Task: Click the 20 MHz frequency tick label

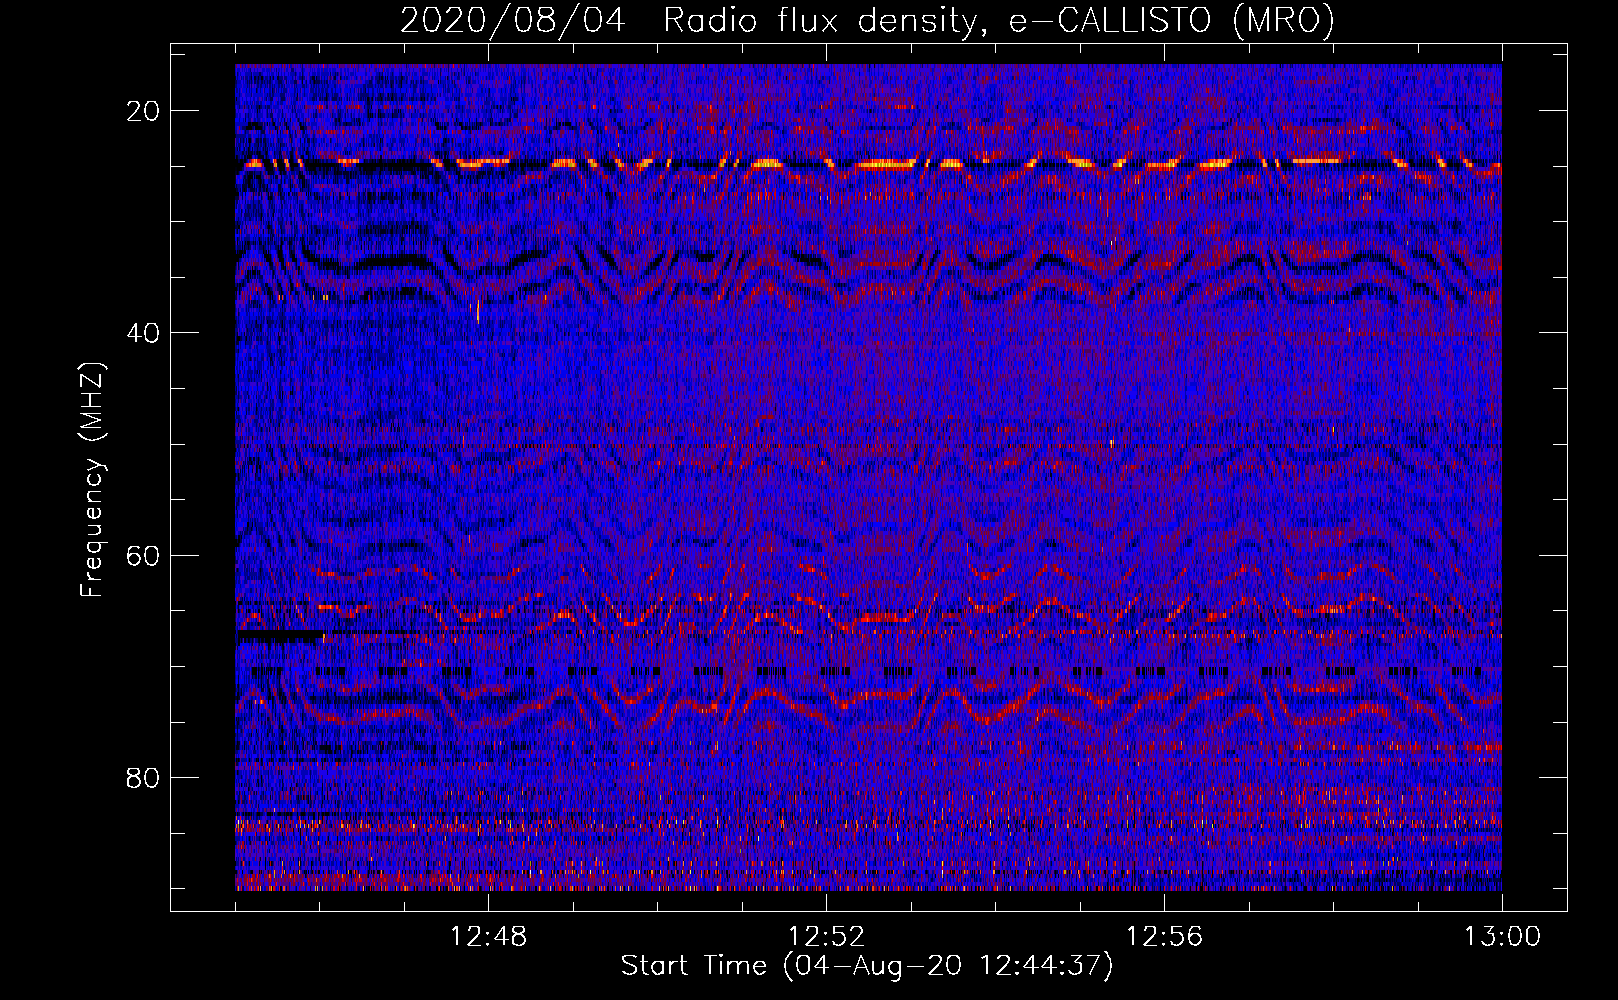Action: coord(143,111)
